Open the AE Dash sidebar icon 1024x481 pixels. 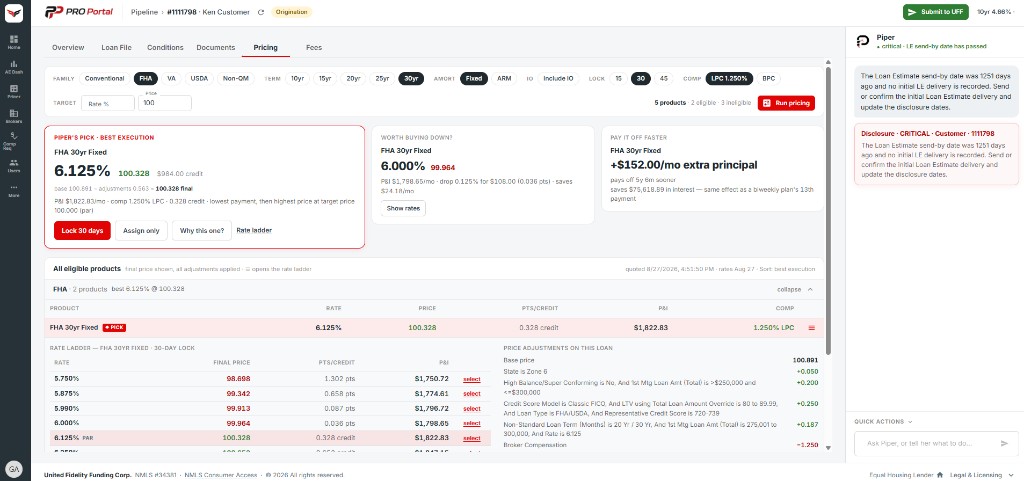(14, 67)
